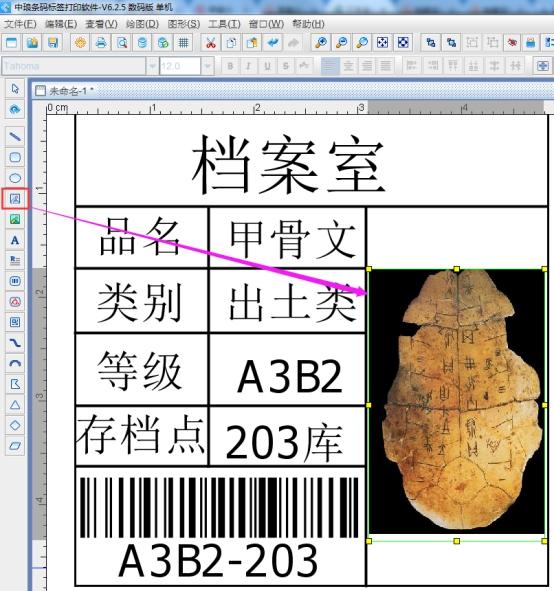
Task: Choose the text tool marked A
Action: click(x=15, y=240)
